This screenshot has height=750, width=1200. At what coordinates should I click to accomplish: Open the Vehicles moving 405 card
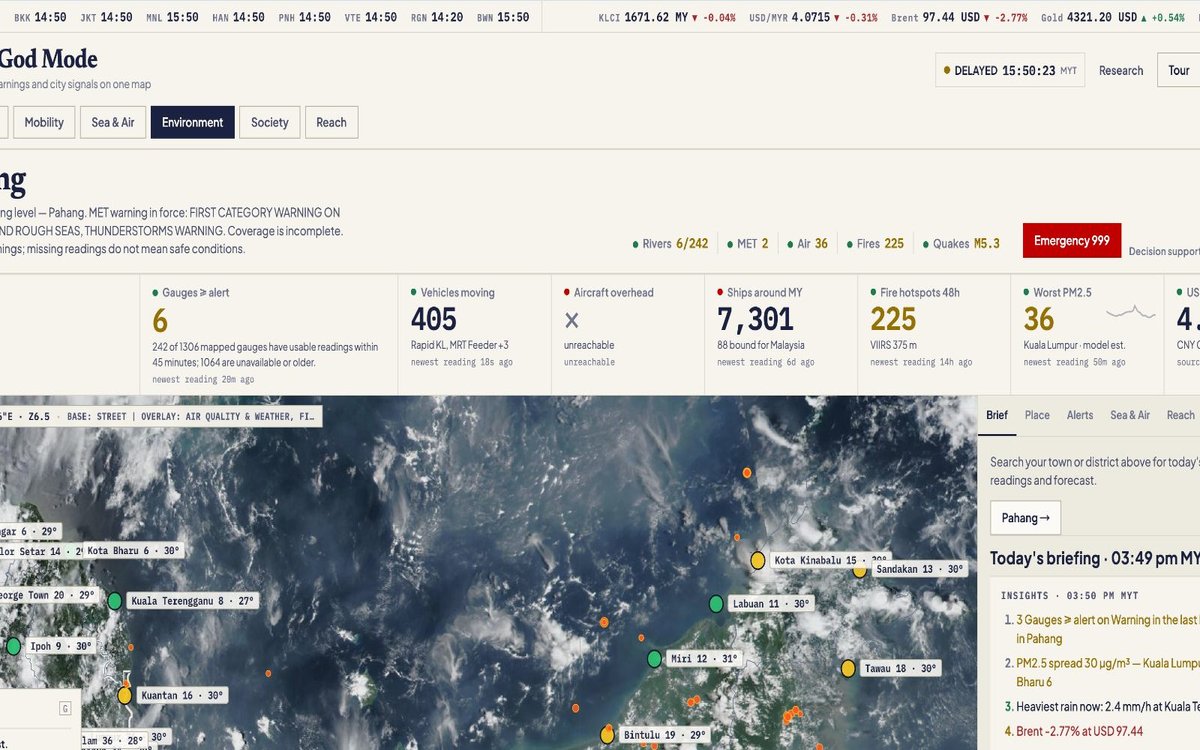474,335
